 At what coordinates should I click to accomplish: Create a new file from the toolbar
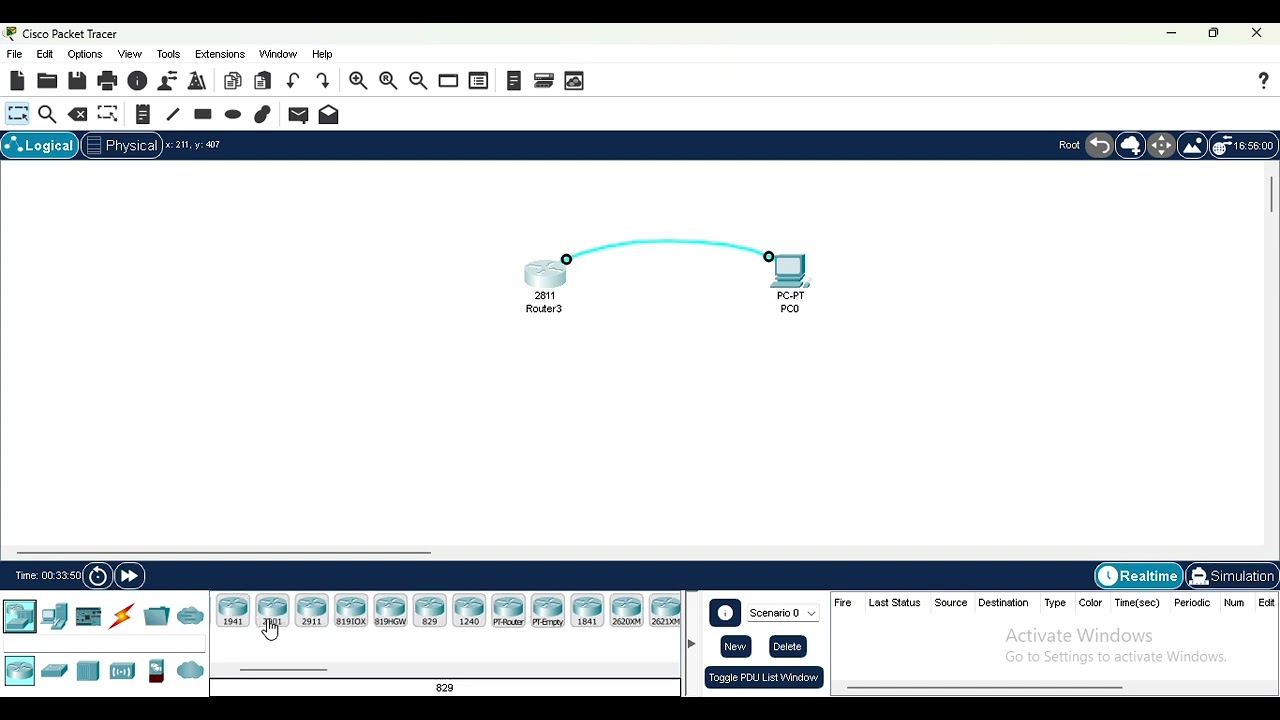(17, 81)
